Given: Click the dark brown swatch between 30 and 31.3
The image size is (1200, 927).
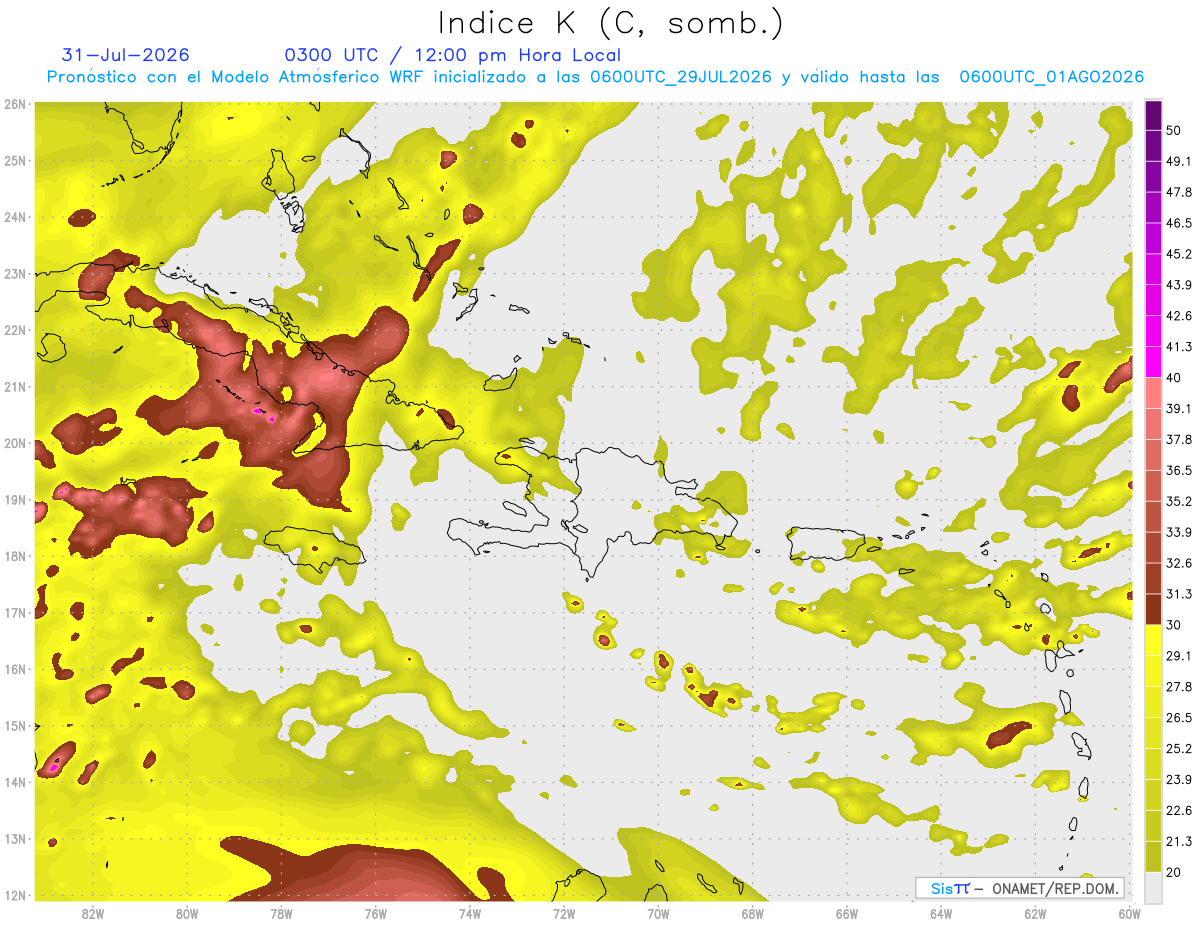Looking at the screenshot, I should pyautogui.click(x=1153, y=609).
